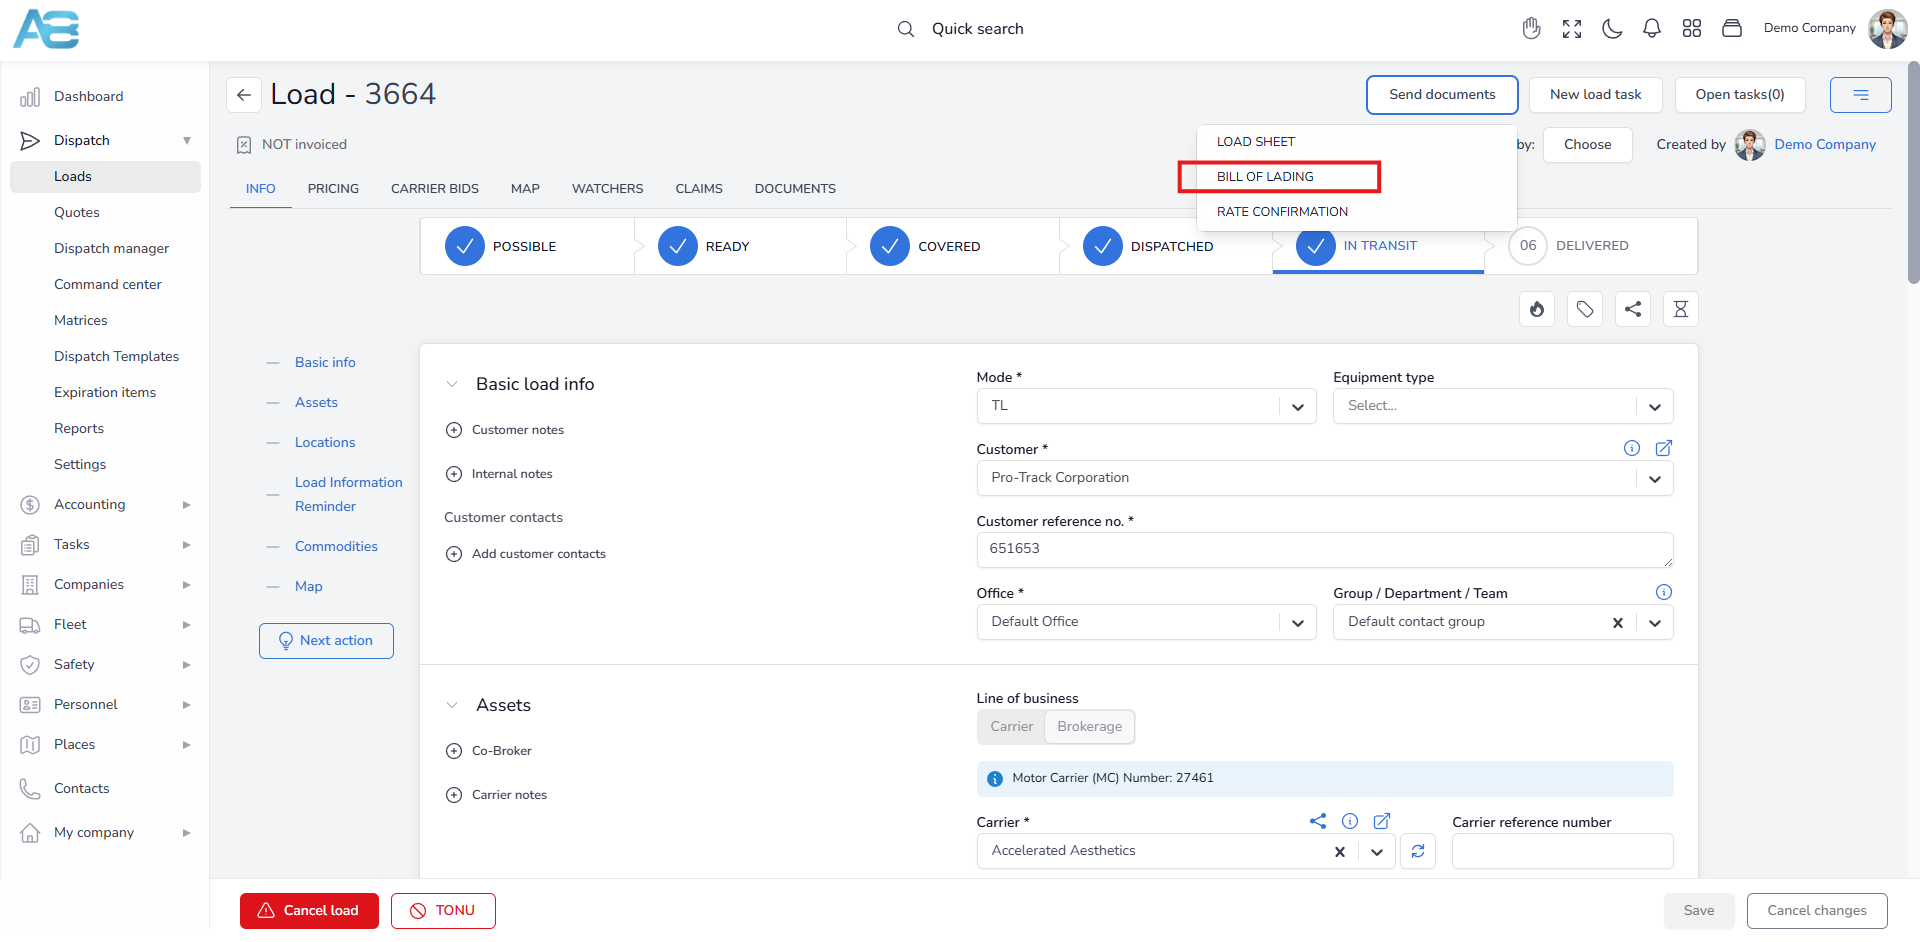Add Customer notes plus icon
The width and height of the screenshot is (1920, 942).
click(454, 430)
